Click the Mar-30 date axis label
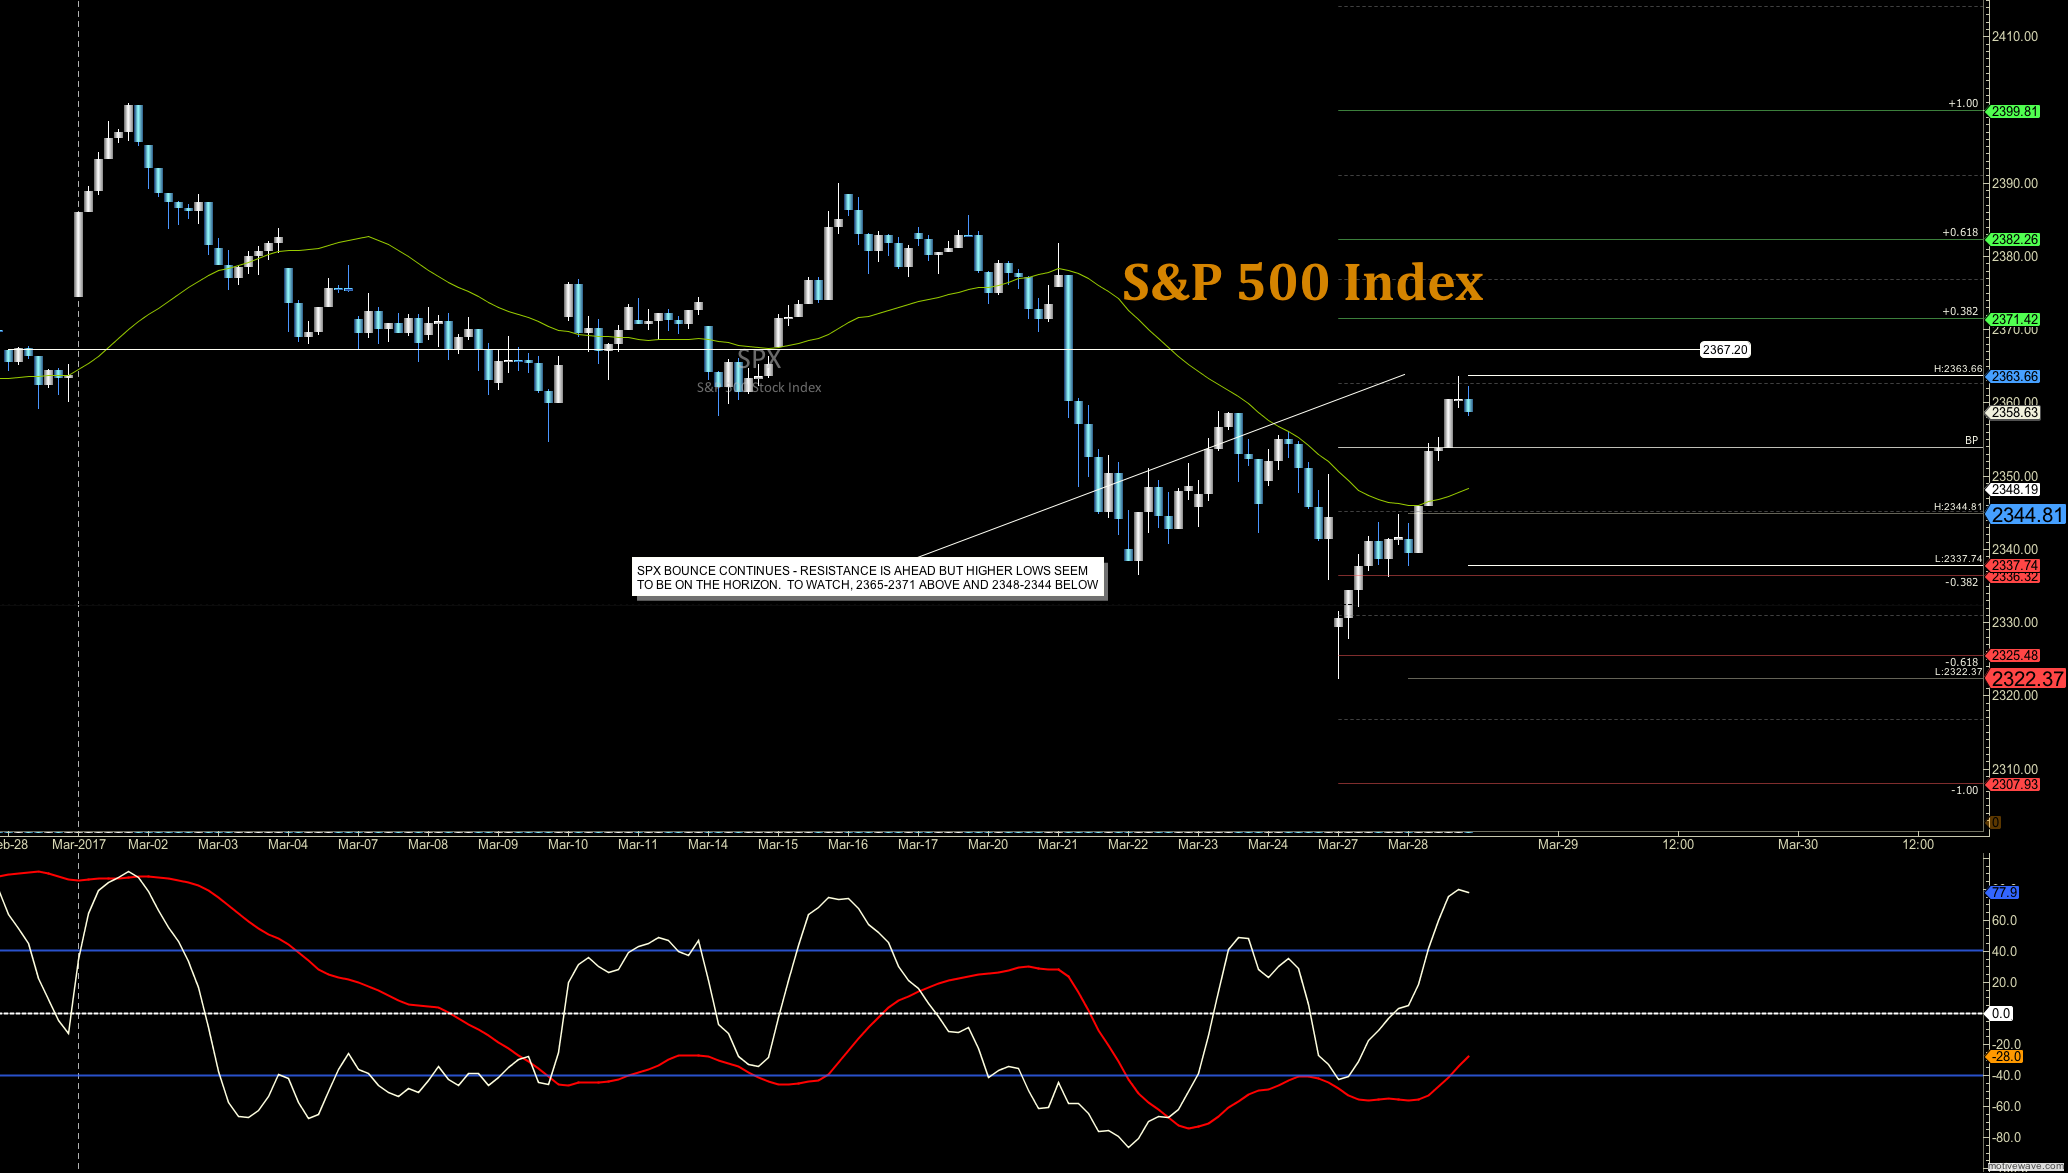2068x1173 pixels. [1798, 844]
